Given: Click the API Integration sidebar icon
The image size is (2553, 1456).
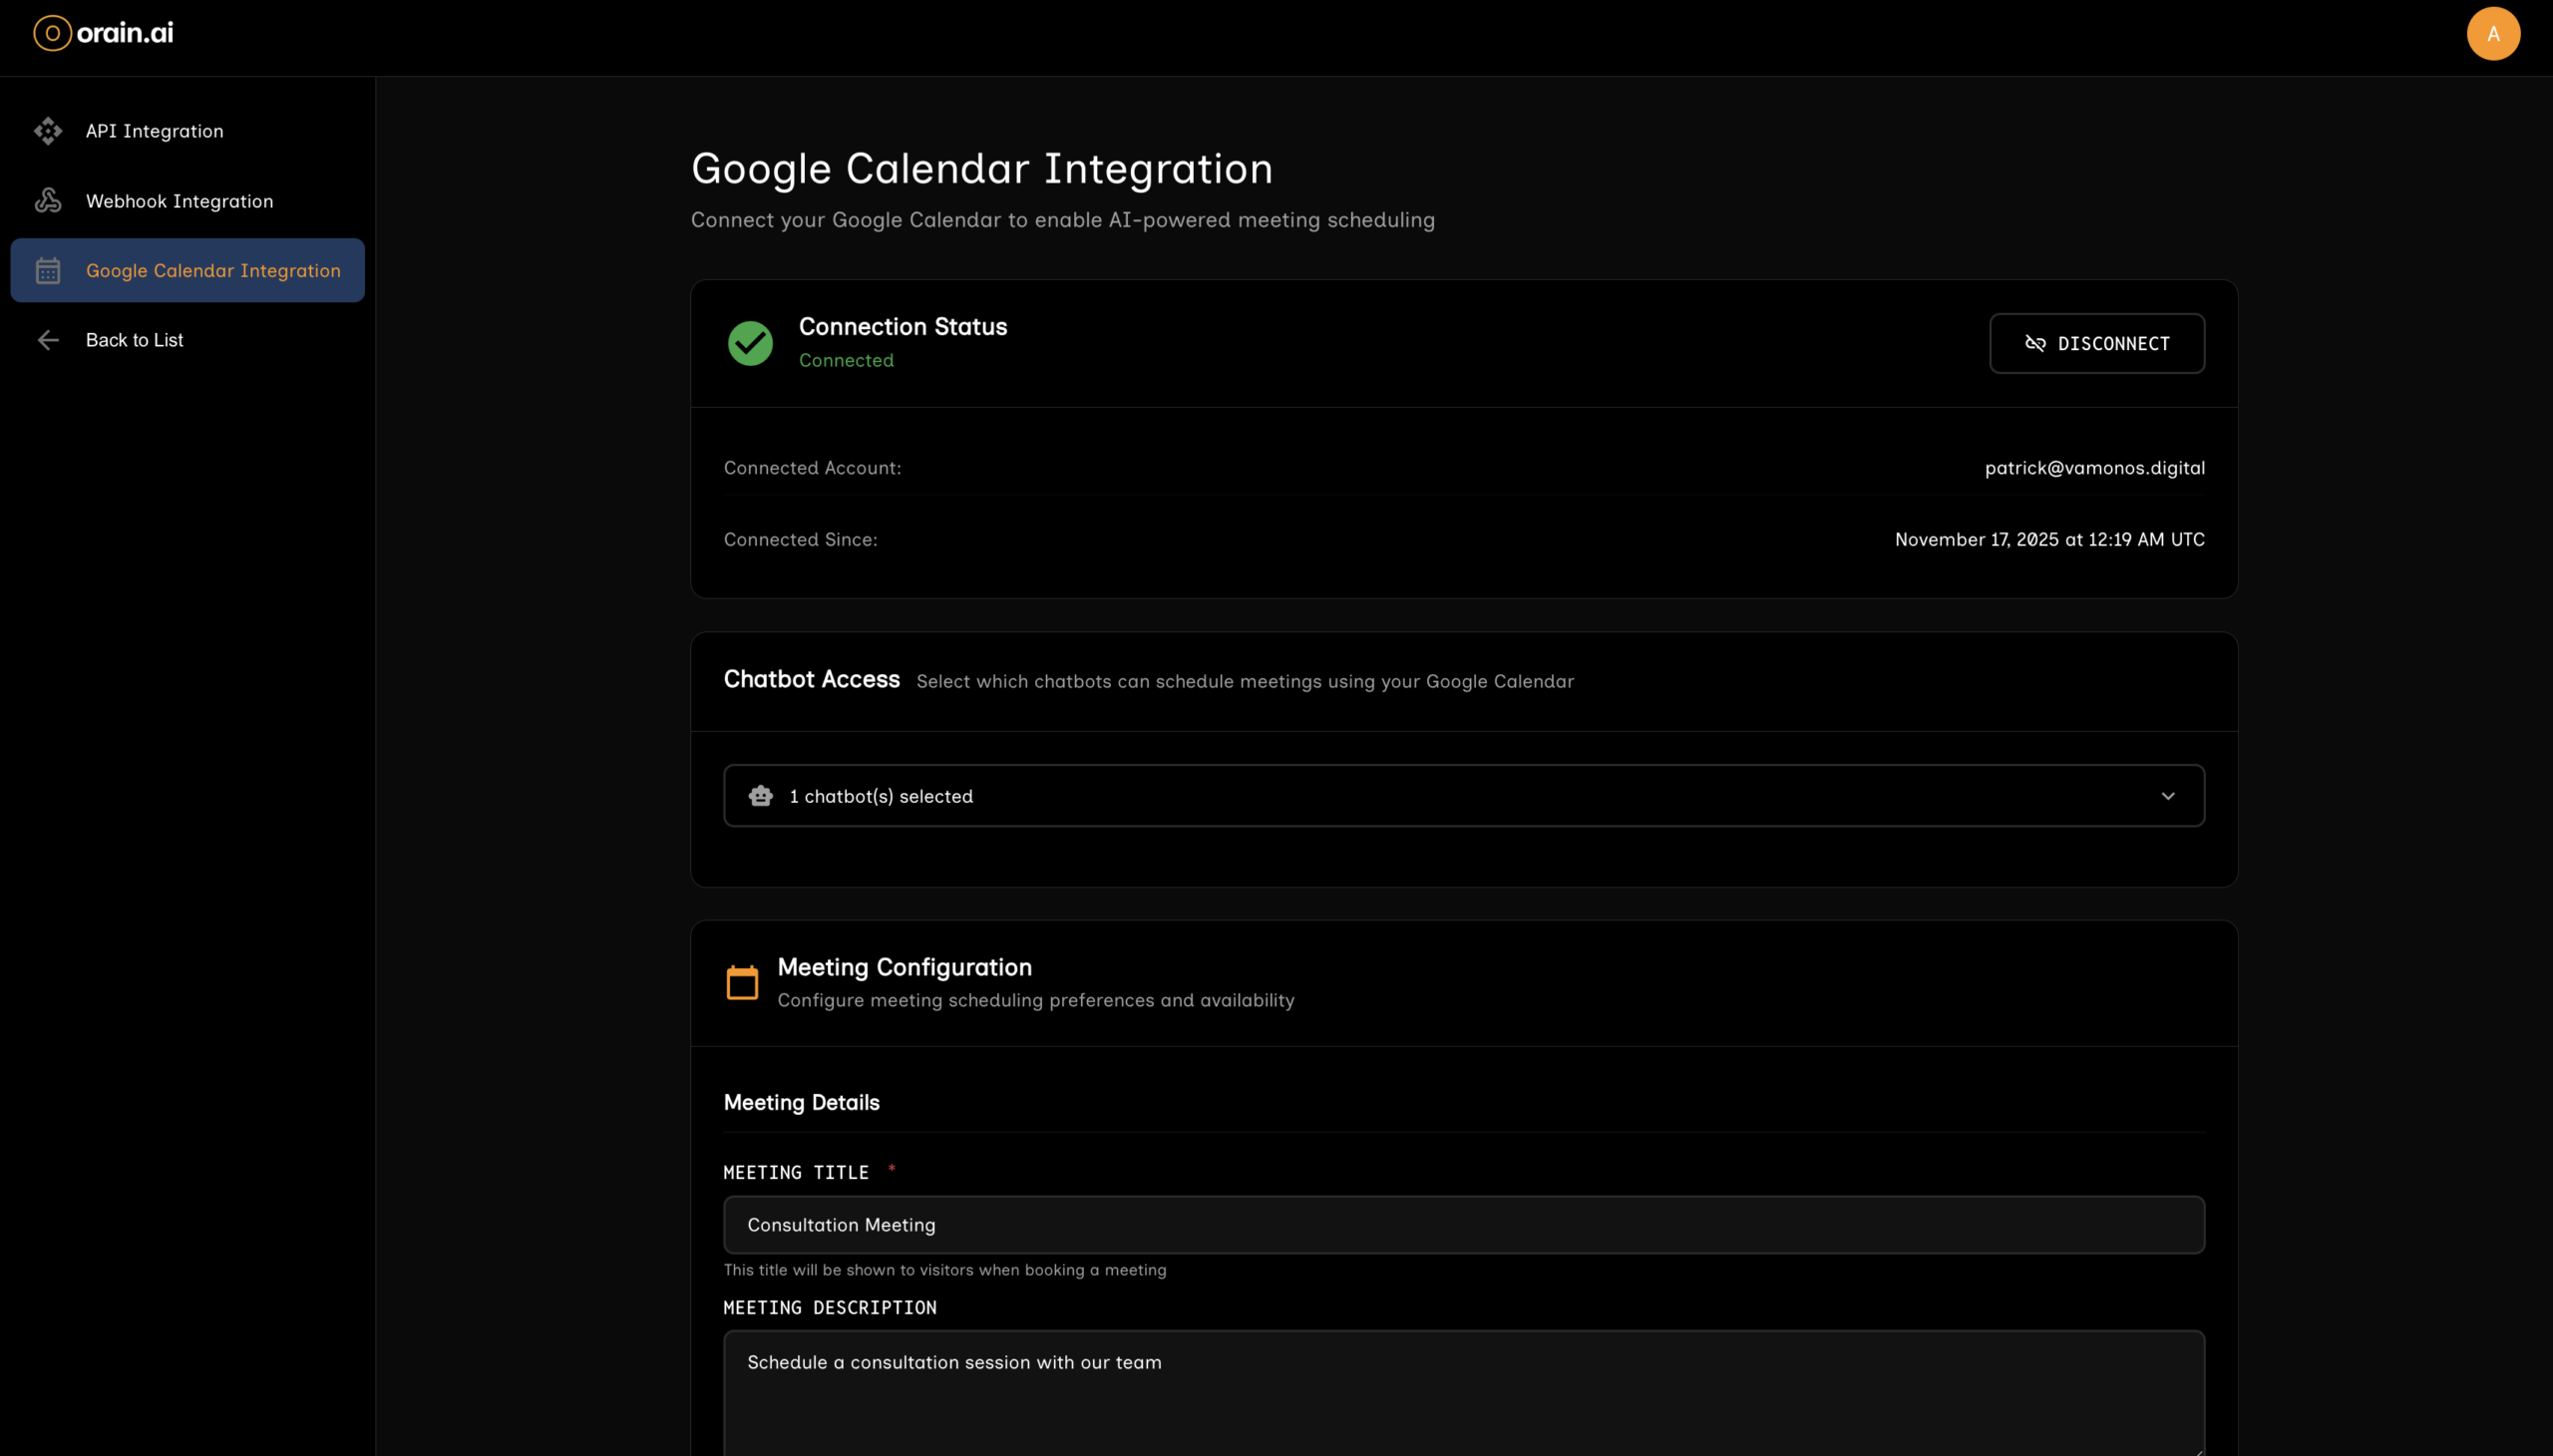Looking at the screenshot, I should pyautogui.click(x=48, y=131).
